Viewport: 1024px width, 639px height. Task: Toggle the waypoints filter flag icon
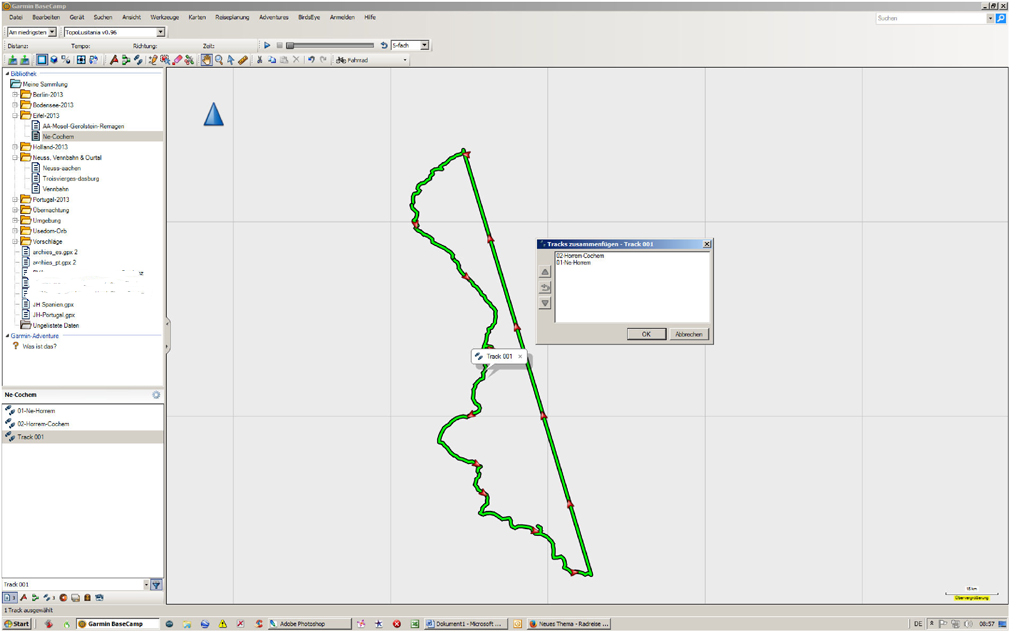click(24, 598)
